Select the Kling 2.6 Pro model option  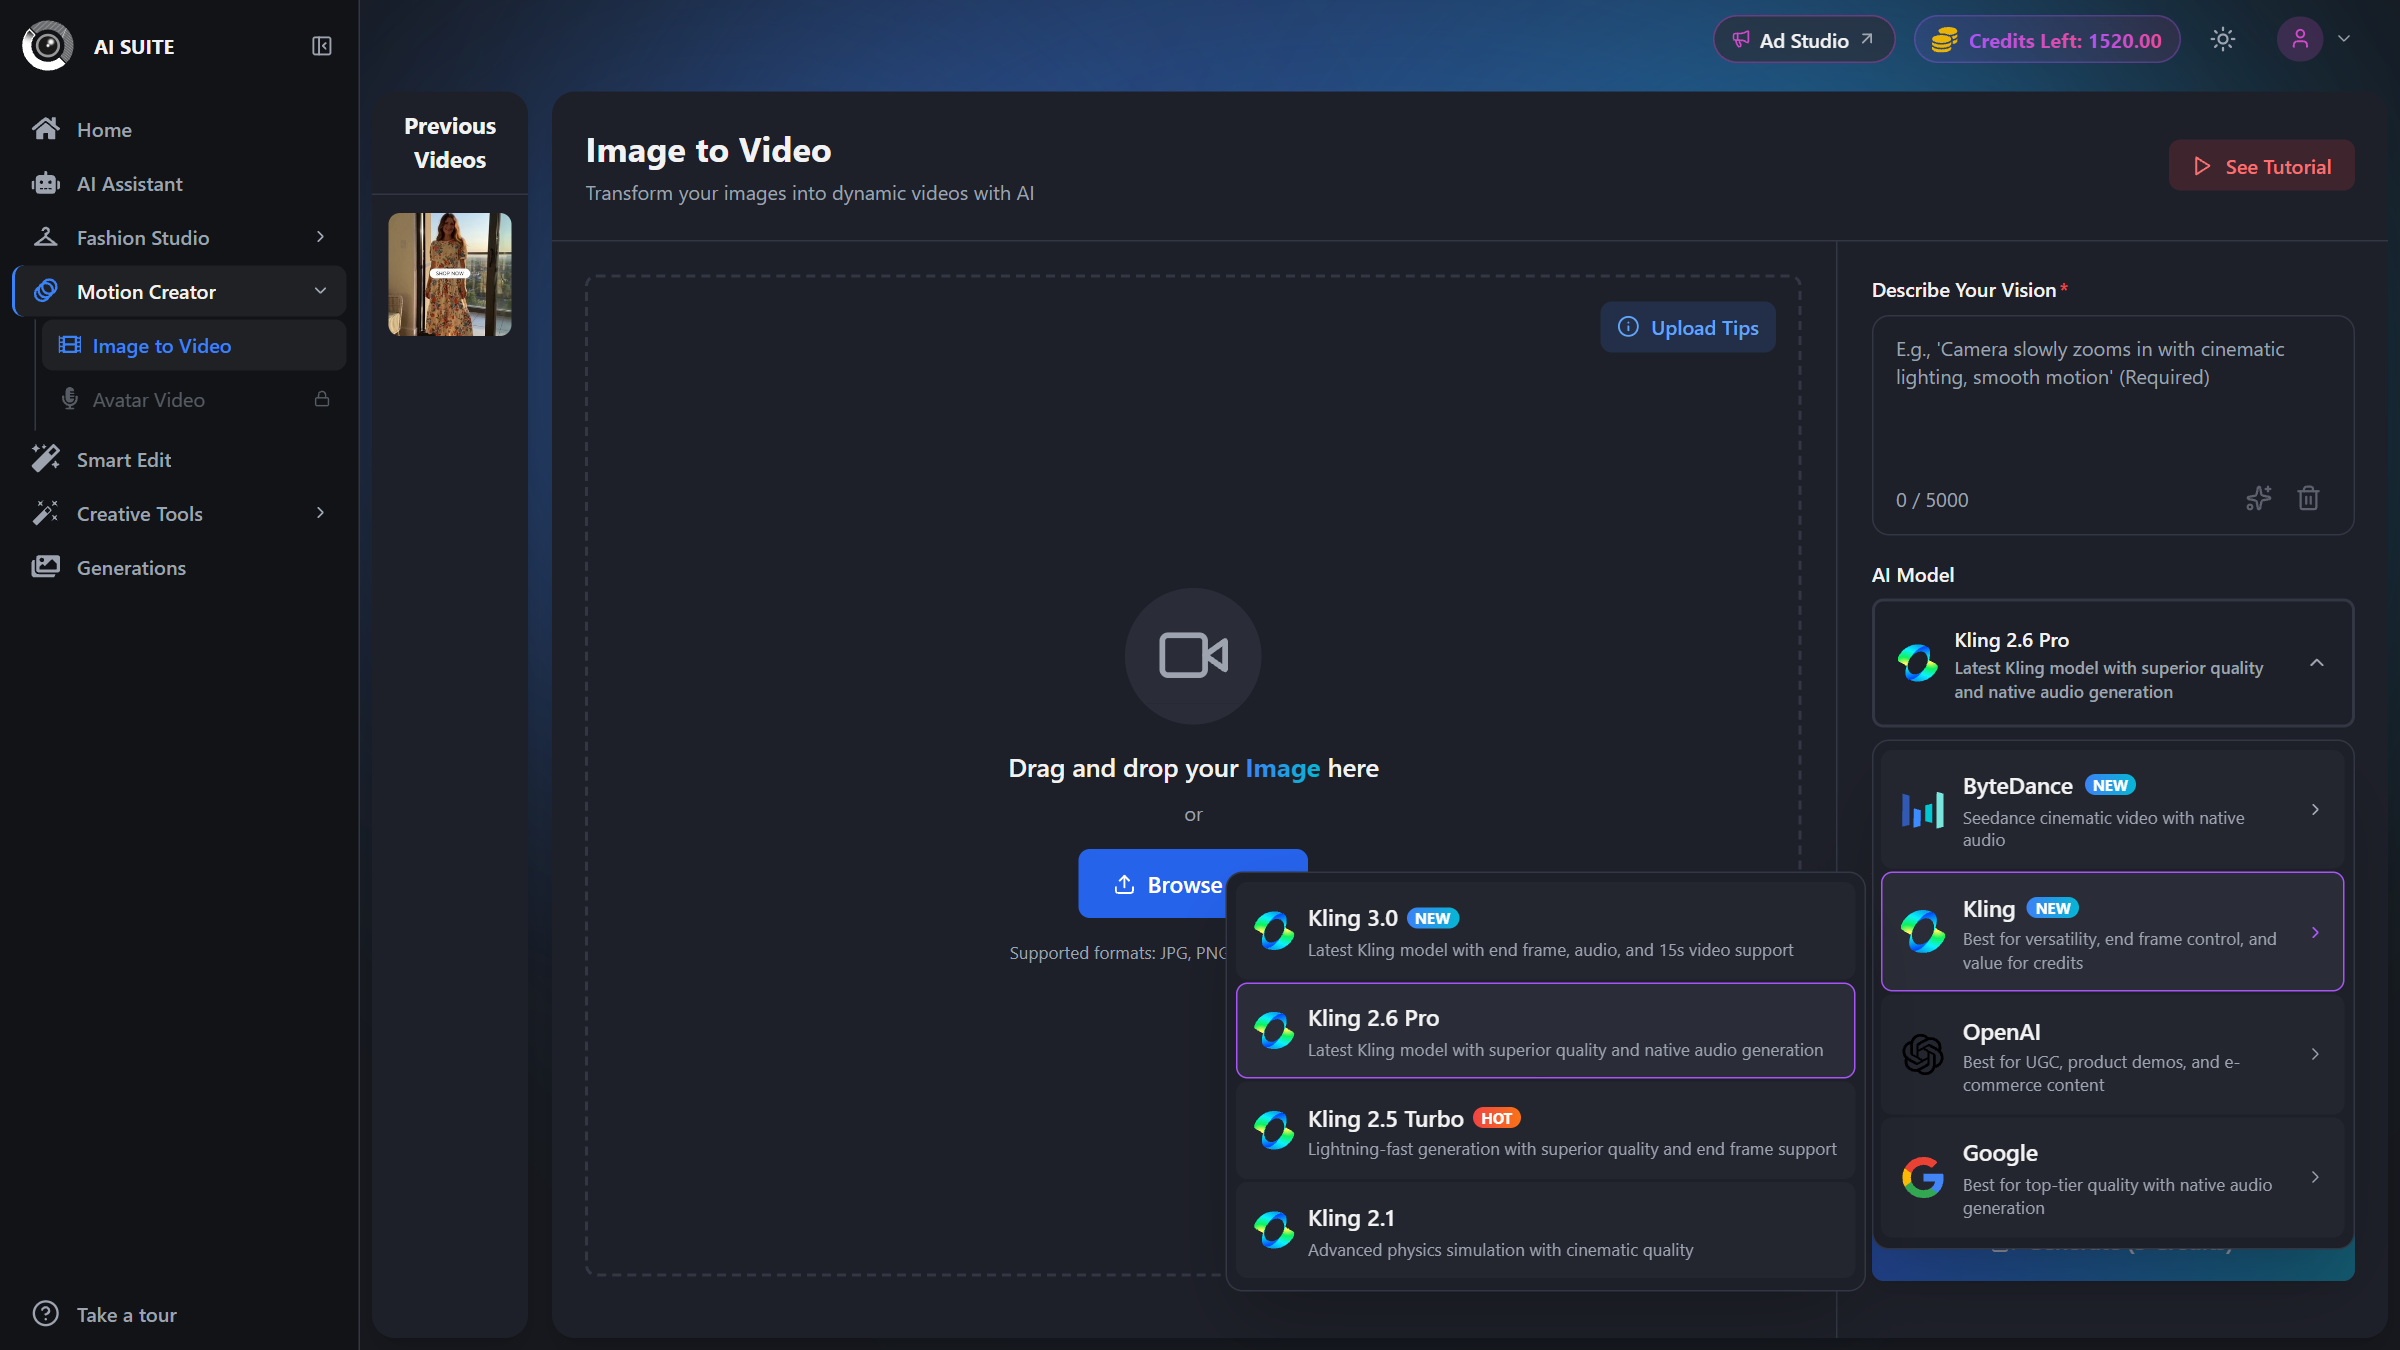pyautogui.click(x=1545, y=1031)
